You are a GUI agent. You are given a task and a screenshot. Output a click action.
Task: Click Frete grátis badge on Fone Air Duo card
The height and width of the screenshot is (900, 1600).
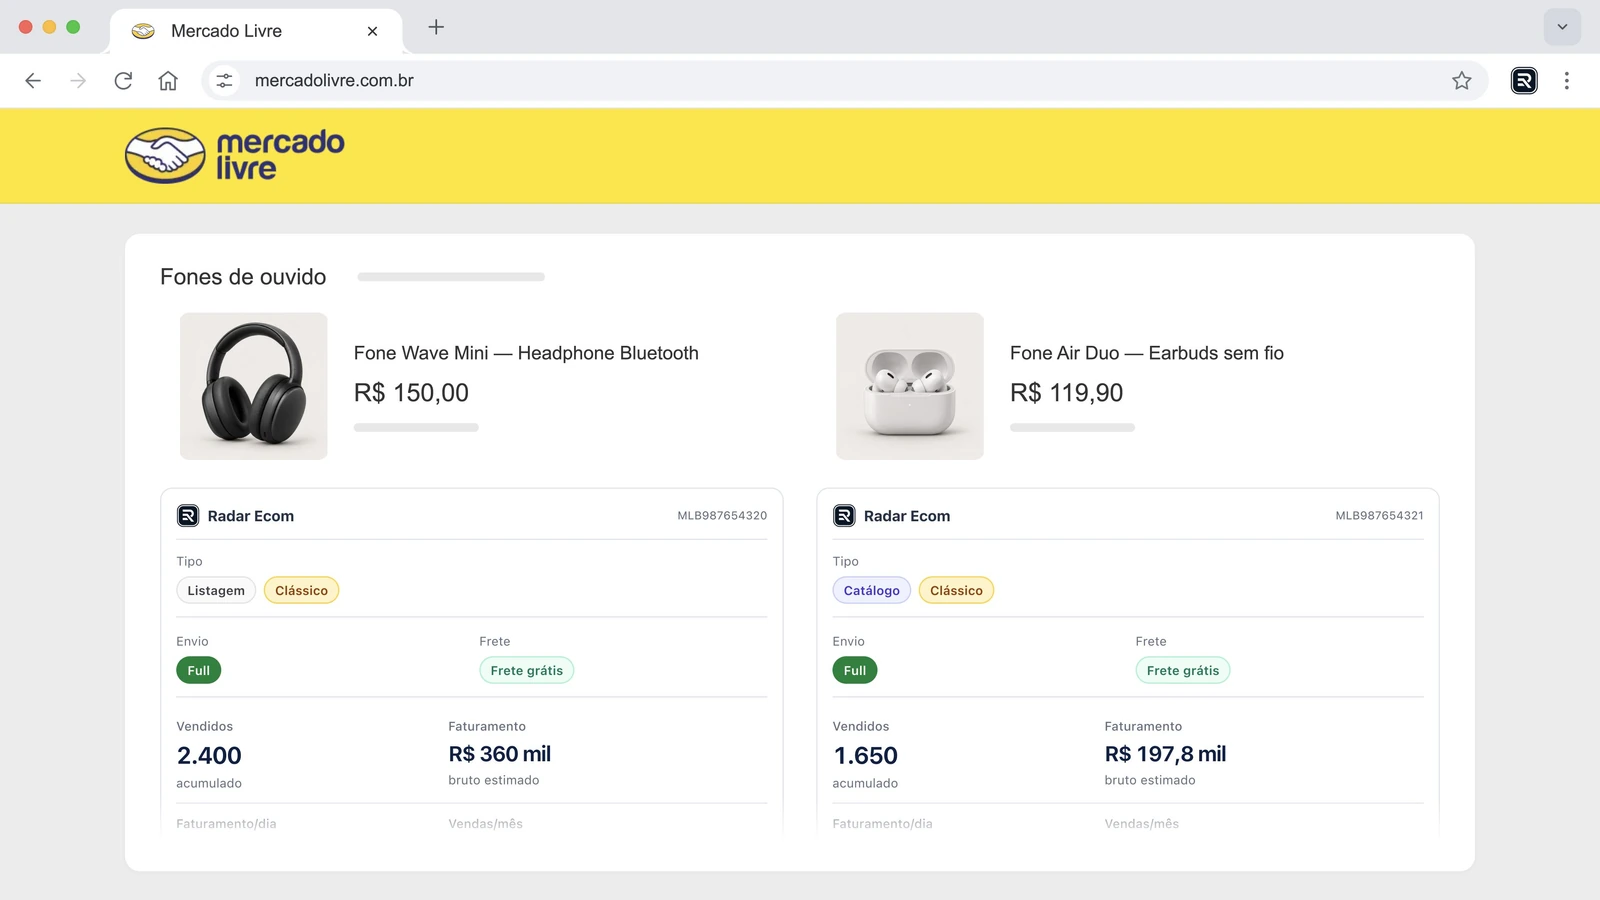tap(1183, 671)
